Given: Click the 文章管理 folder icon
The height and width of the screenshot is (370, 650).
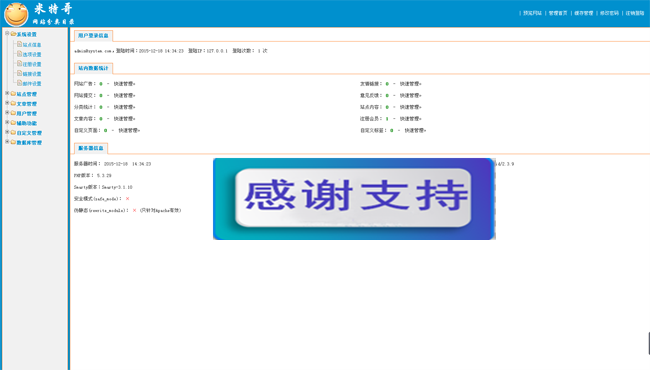Looking at the screenshot, I should point(13,103).
